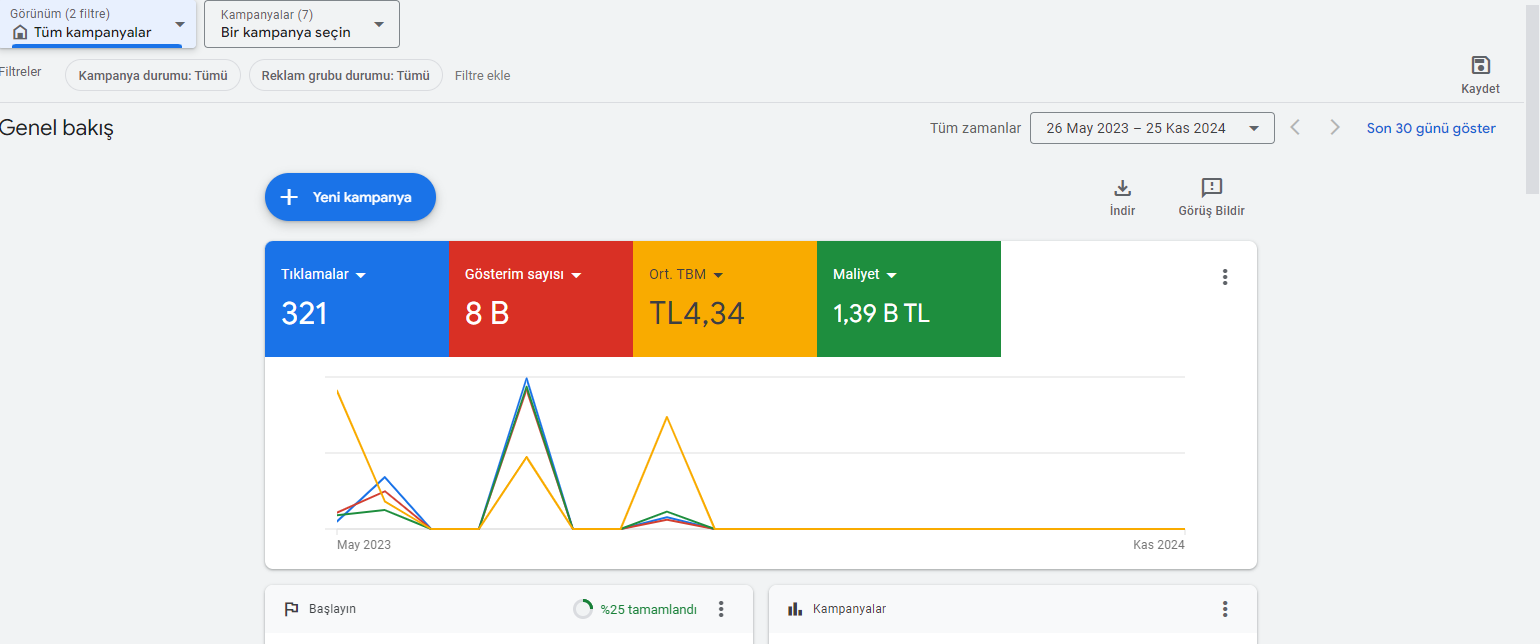Download report via İndir icon
This screenshot has width=1540, height=644.
tap(1122, 188)
